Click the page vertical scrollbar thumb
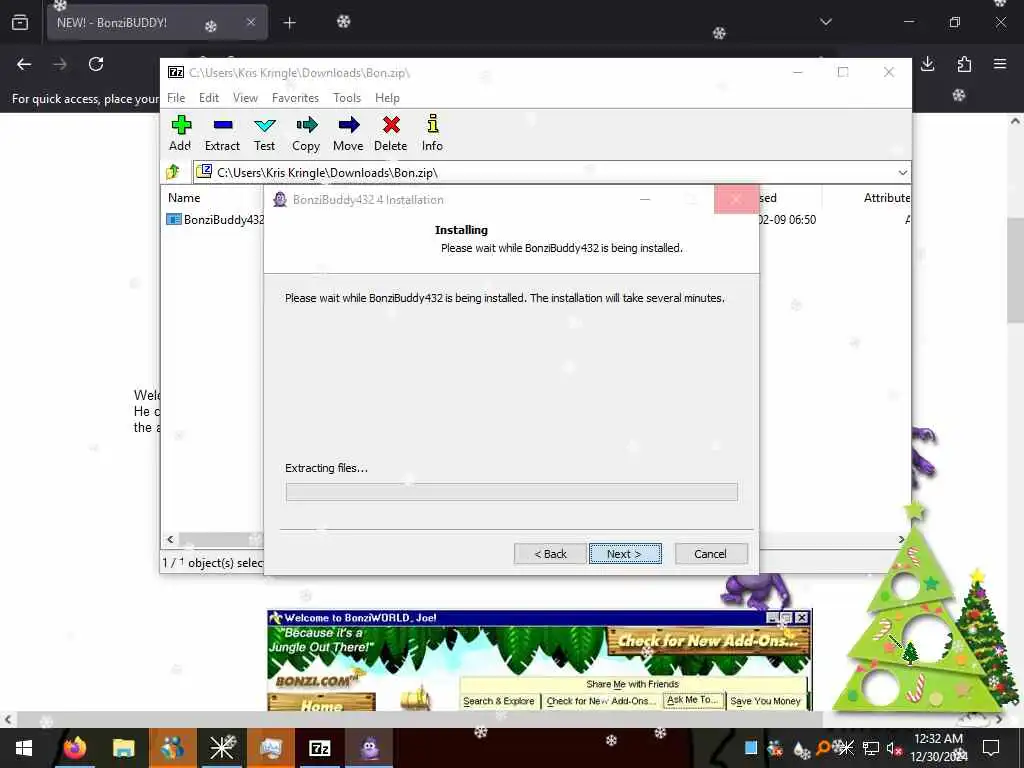The height and width of the screenshot is (768, 1024). pyautogui.click(x=1015, y=269)
